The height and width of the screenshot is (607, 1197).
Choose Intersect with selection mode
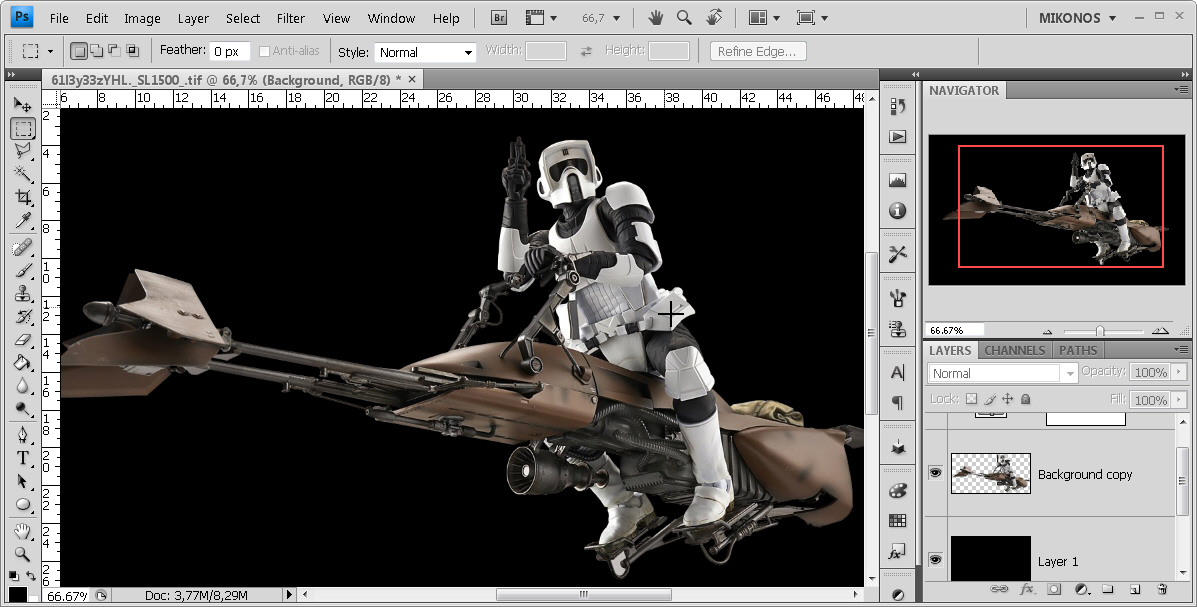[x=133, y=51]
